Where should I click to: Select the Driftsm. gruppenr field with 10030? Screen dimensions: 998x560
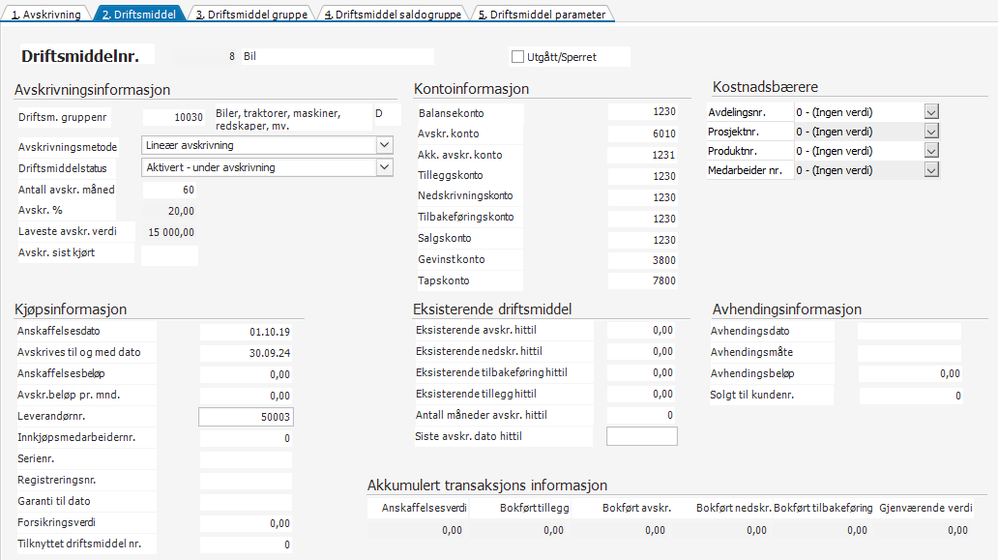click(174, 117)
